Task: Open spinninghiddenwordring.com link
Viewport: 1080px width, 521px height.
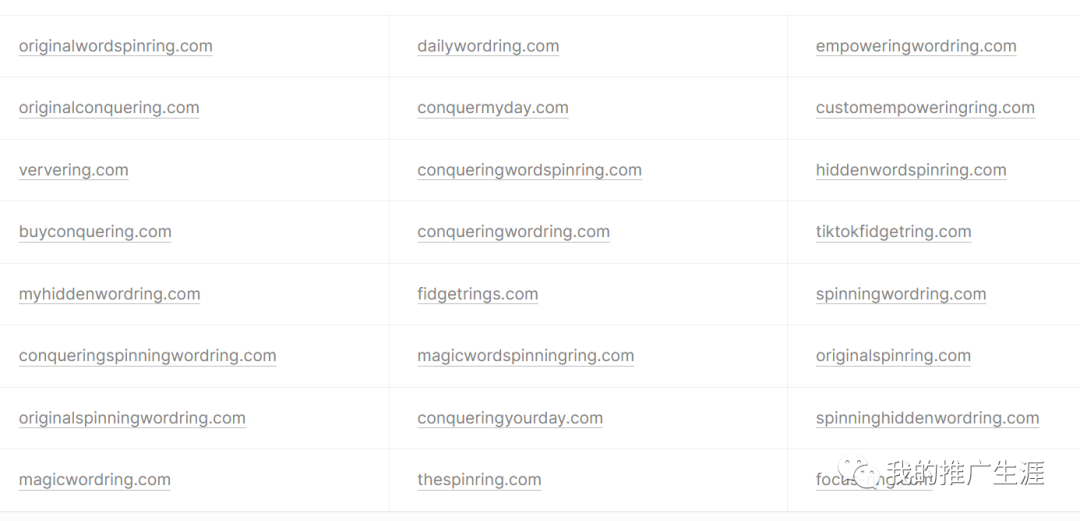Action: [x=927, y=418]
